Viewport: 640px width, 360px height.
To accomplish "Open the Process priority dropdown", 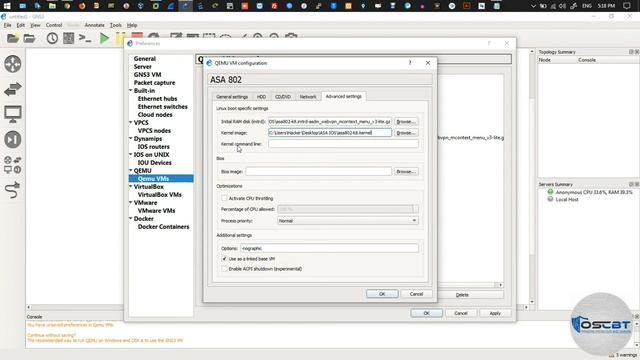I will 348,220.
